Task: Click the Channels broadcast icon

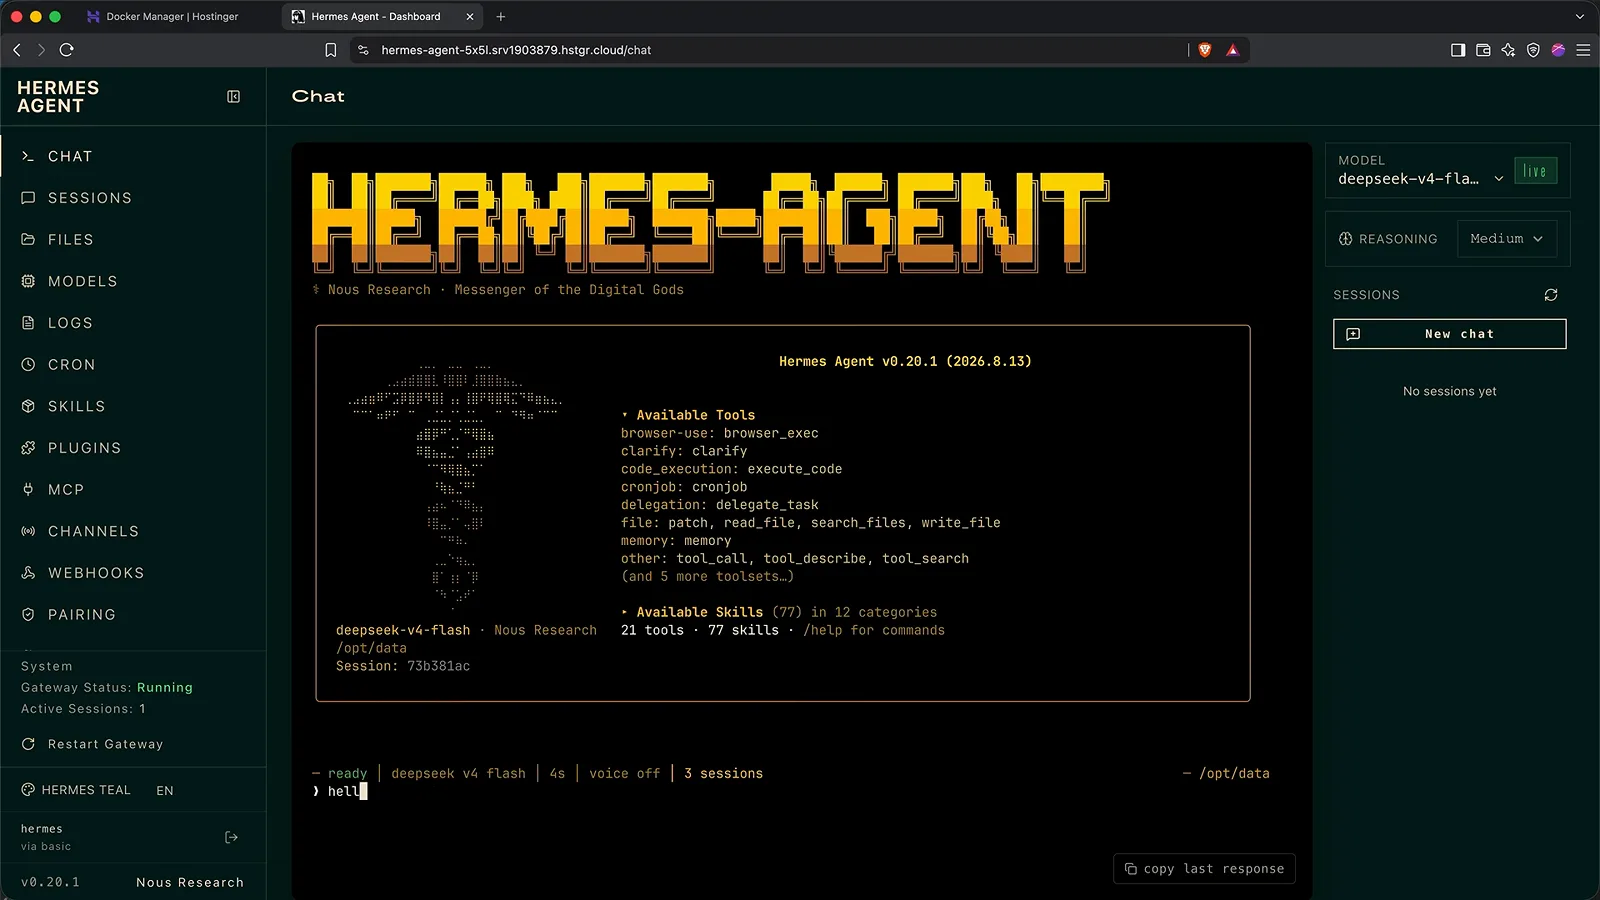Action: [x=28, y=531]
